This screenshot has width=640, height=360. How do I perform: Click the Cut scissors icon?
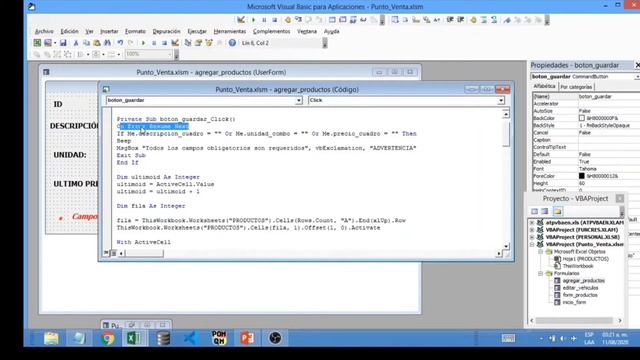(x=76, y=43)
